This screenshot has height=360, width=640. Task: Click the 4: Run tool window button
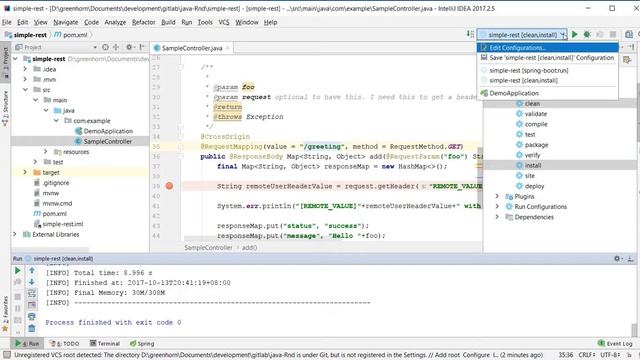27,344
